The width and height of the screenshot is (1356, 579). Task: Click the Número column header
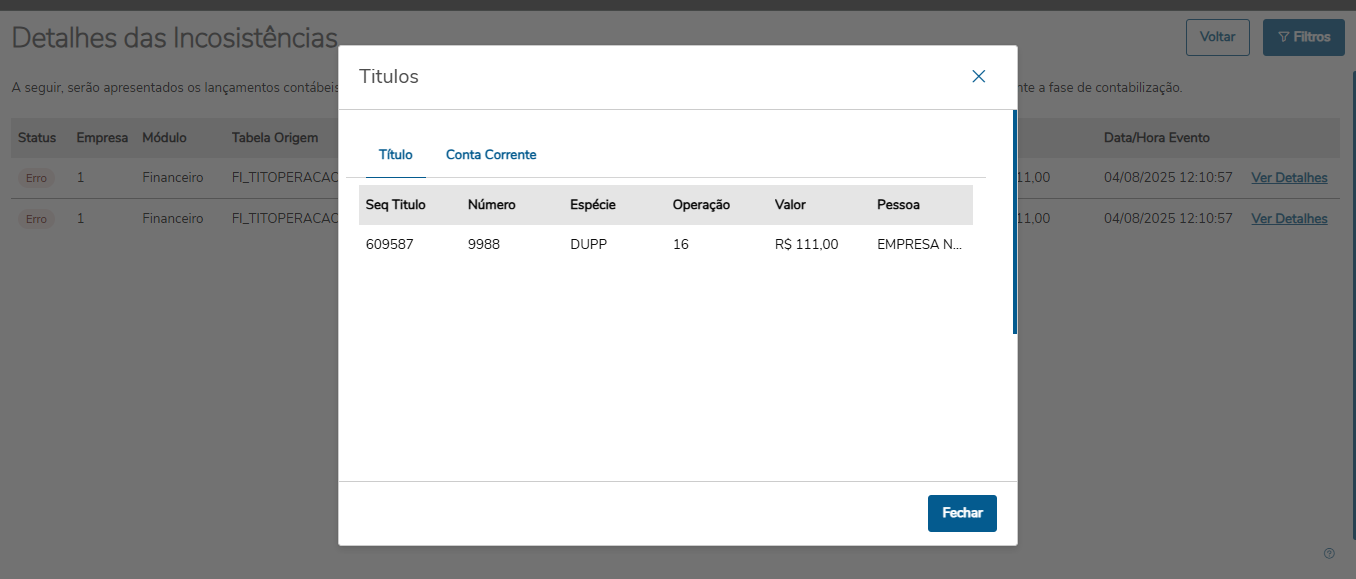point(492,205)
